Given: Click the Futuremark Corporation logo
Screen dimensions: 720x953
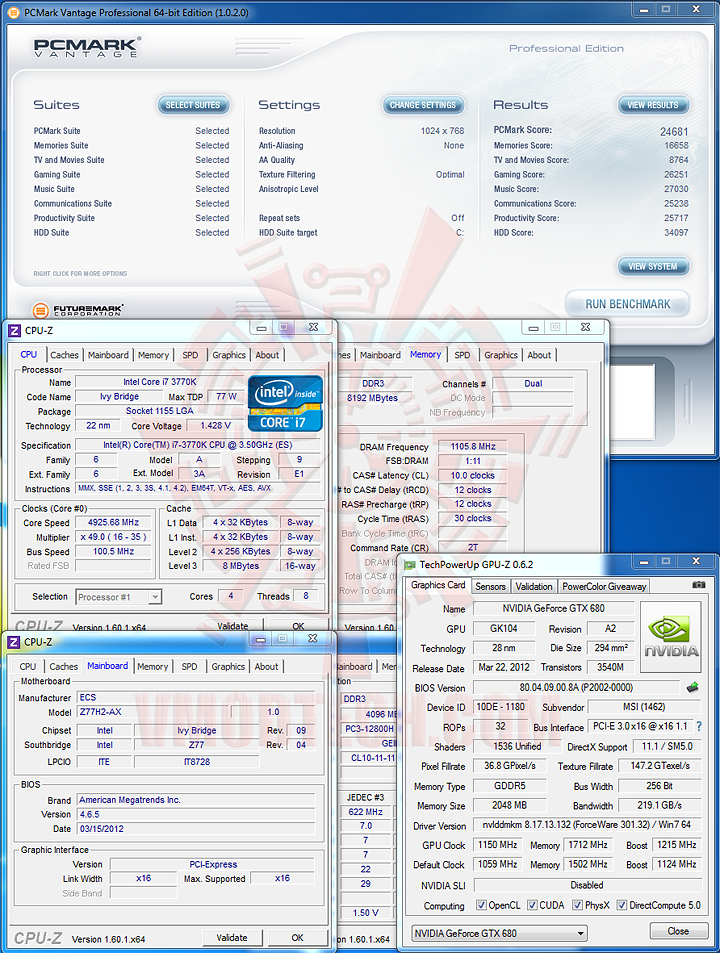Looking at the screenshot, I should point(78,311).
